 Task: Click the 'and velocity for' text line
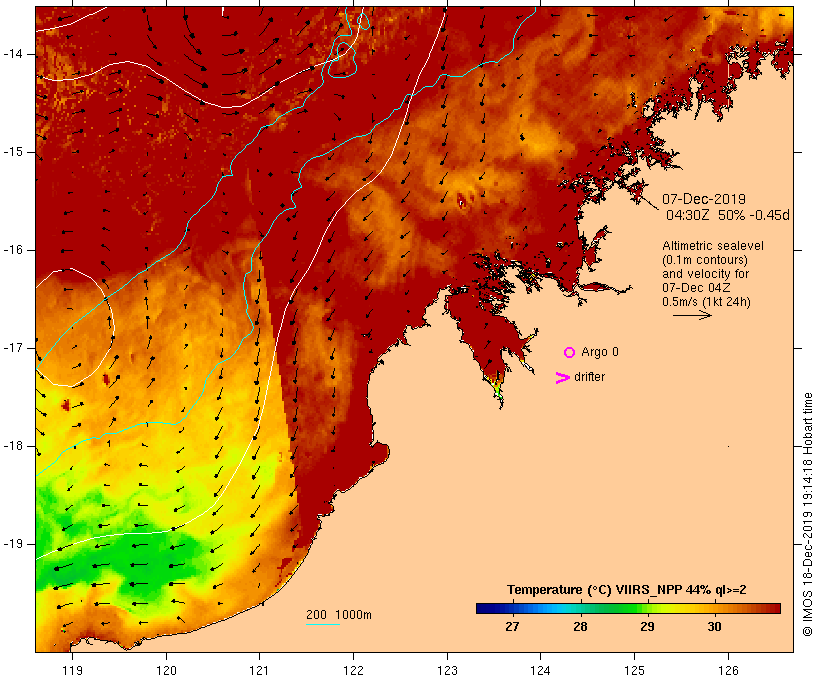pyautogui.click(x=705, y=274)
